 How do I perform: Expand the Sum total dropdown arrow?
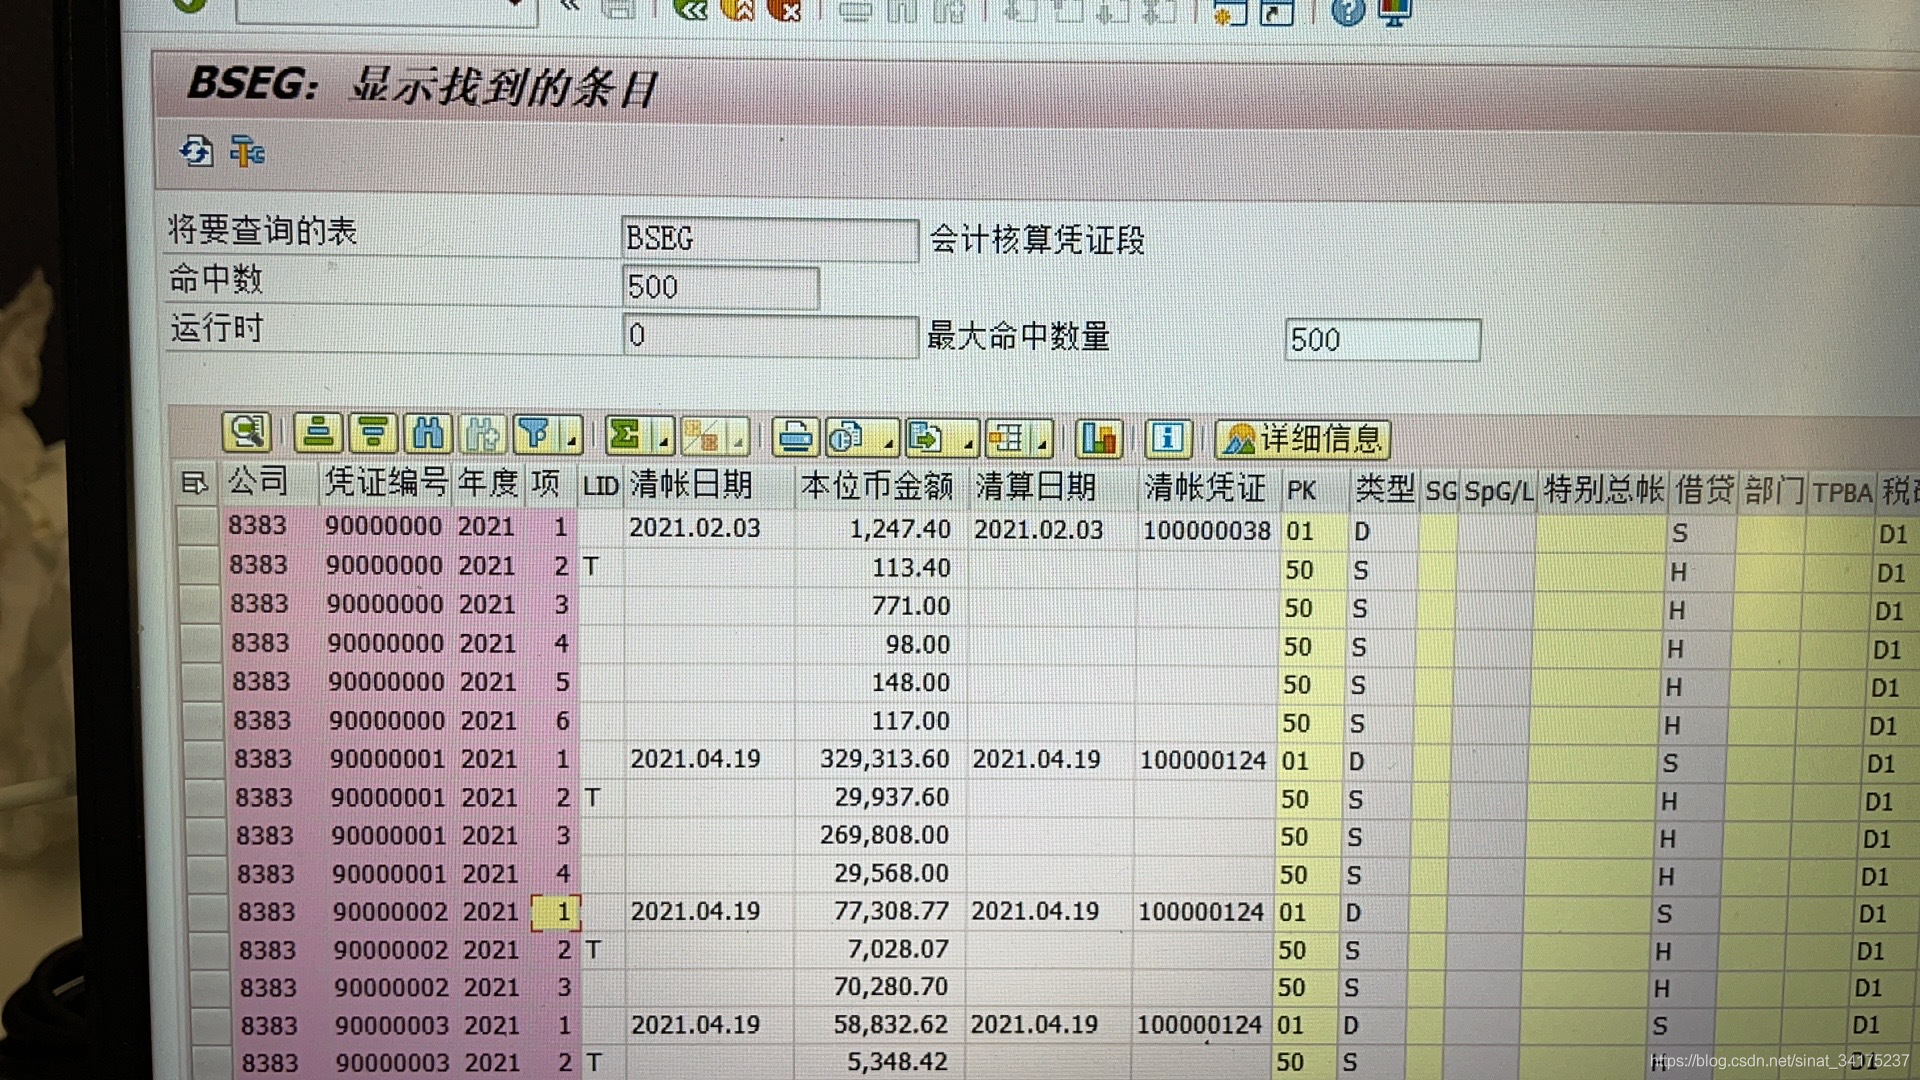(x=662, y=438)
